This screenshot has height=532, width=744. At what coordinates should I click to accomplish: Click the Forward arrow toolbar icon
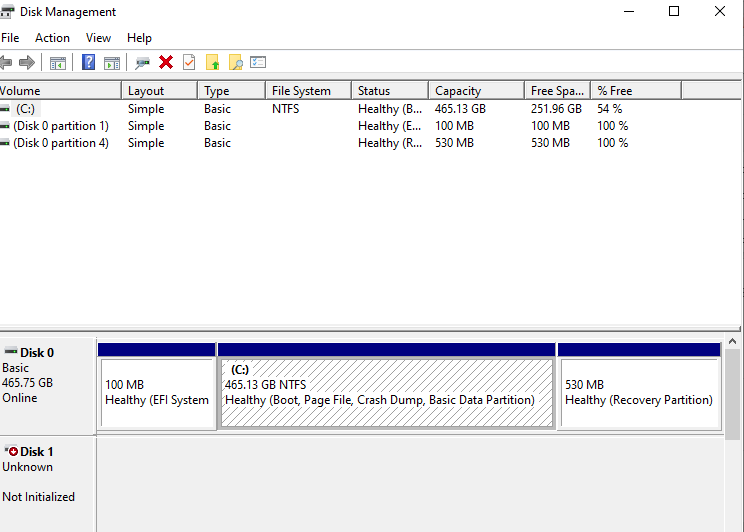(x=27, y=63)
